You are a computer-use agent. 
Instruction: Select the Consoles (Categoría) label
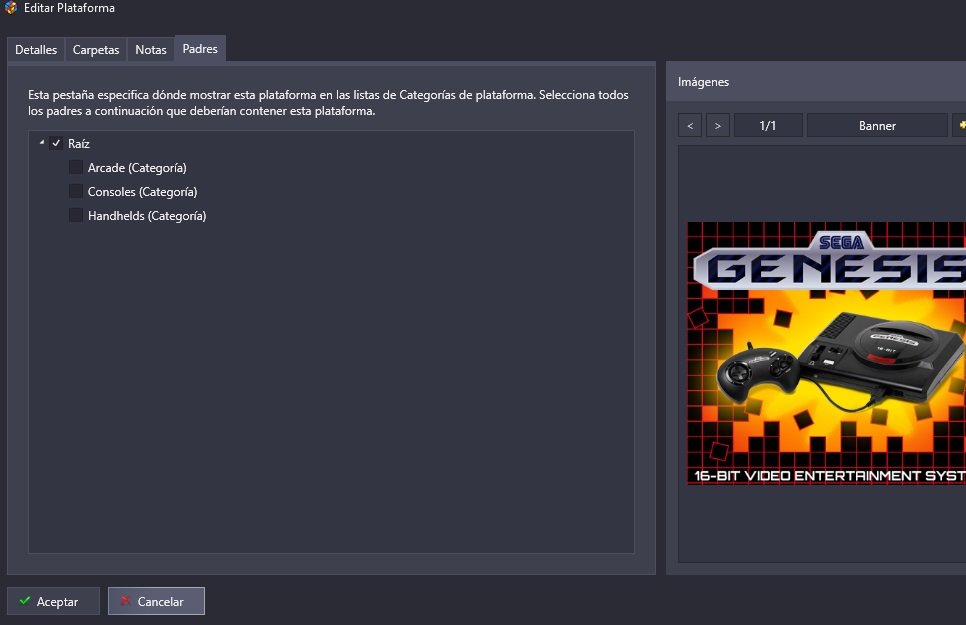click(142, 192)
